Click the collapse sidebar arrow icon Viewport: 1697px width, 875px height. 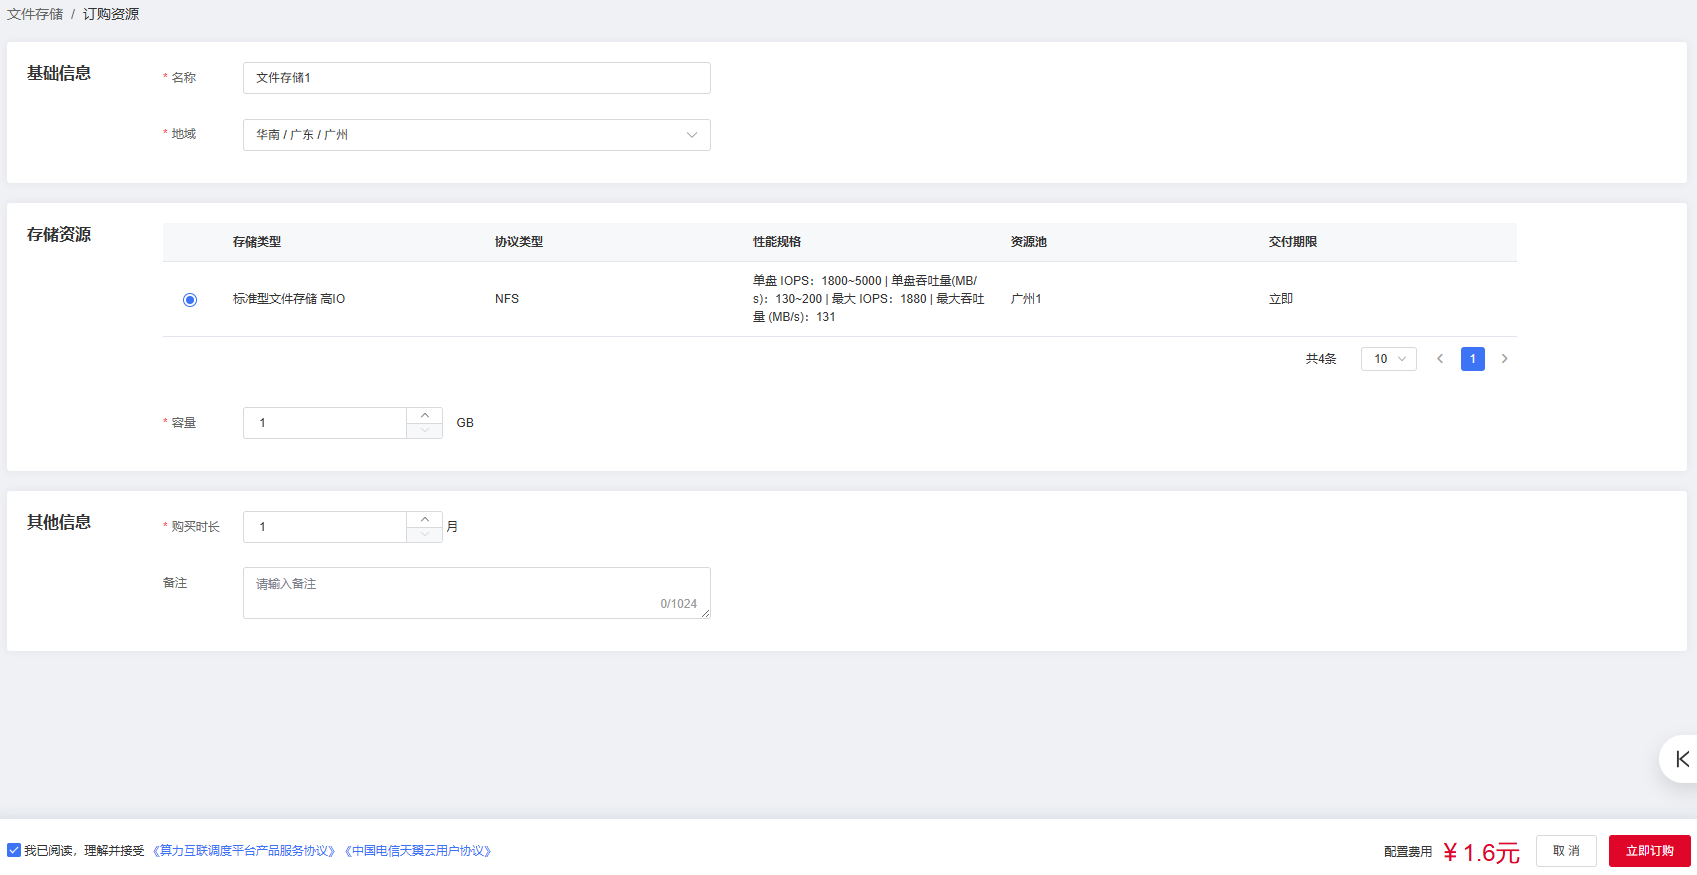click(x=1682, y=759)
